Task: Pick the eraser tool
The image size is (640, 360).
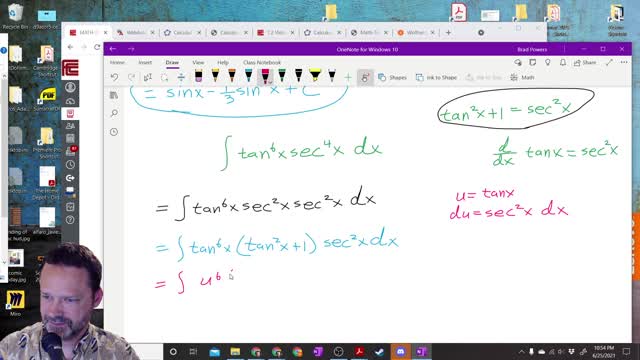Action: click(198, 76)
